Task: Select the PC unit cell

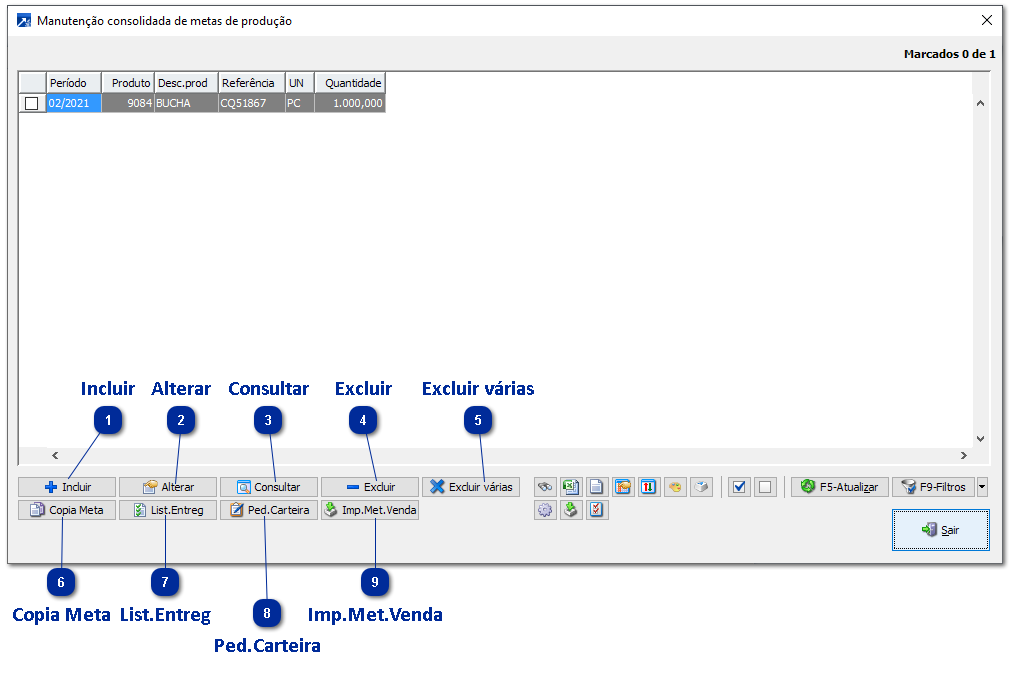Action: pyautogui.click(x=300, y=103)
